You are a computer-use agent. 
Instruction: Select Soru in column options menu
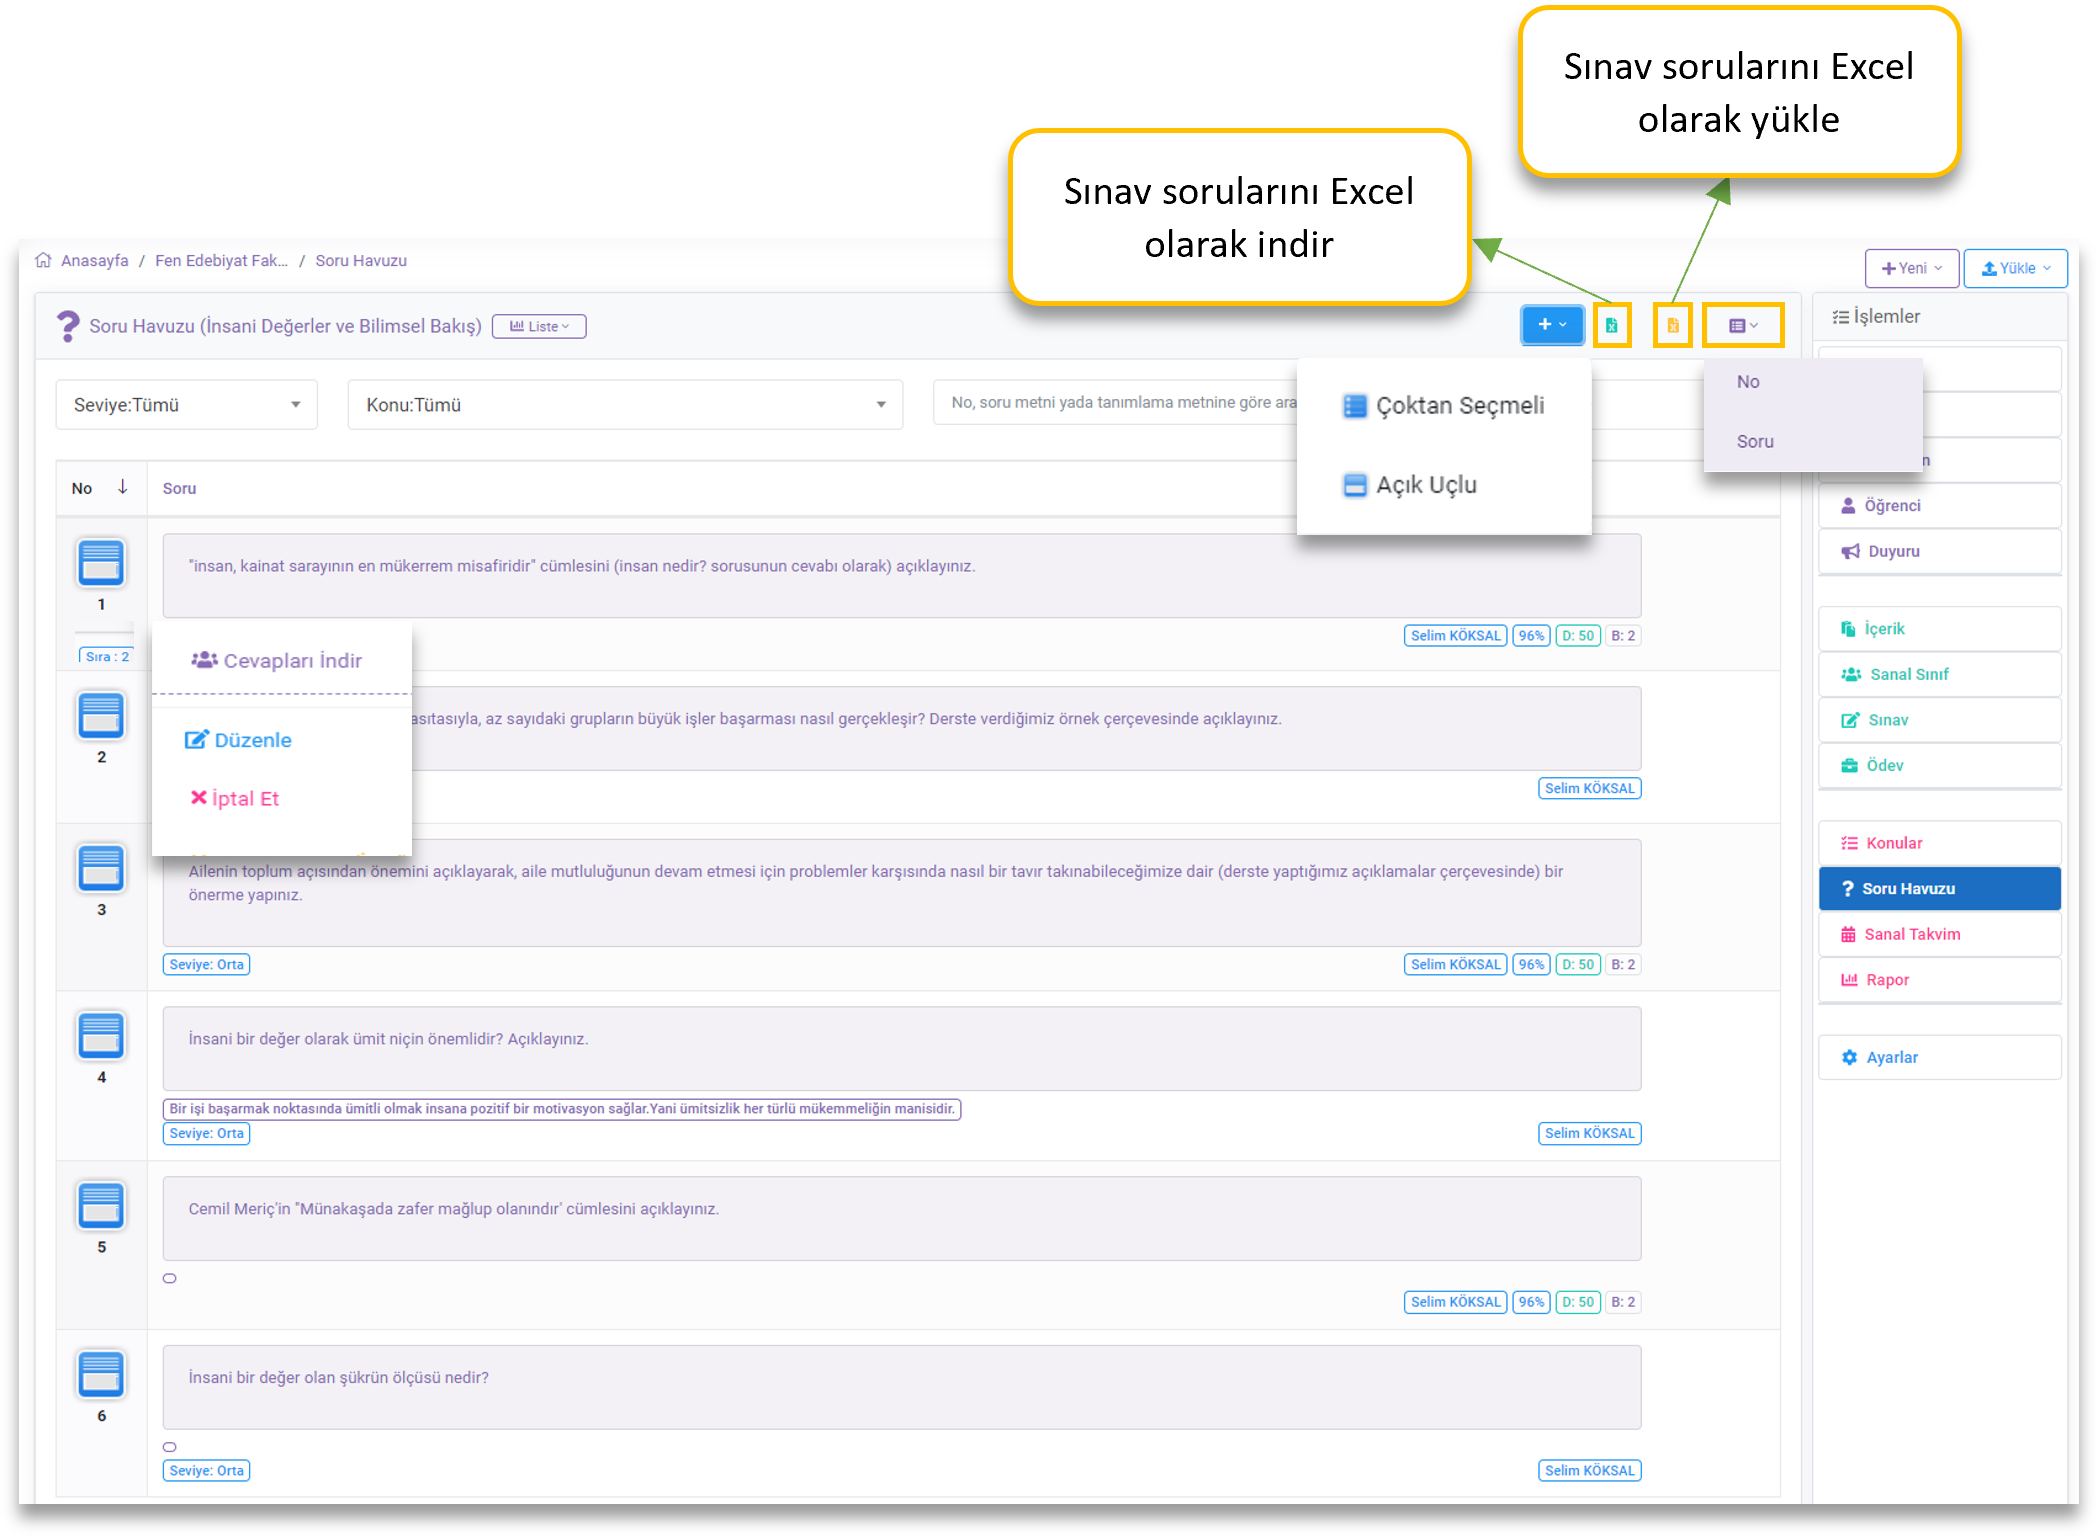tap(1755, 441)
